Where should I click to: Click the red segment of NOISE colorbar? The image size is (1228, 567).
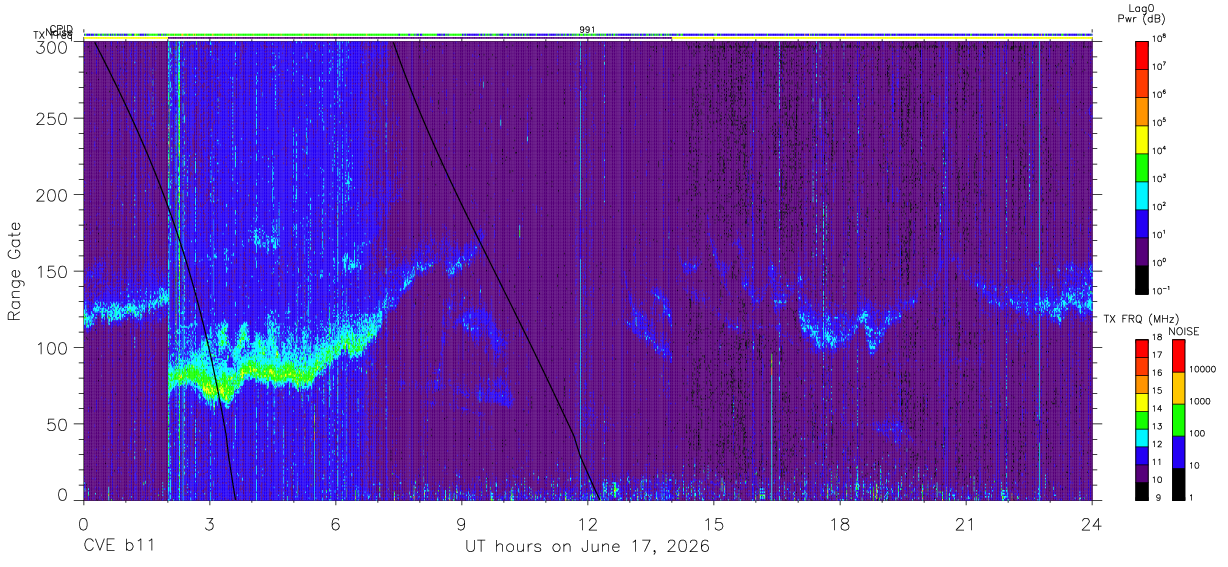coord(1177,356)
